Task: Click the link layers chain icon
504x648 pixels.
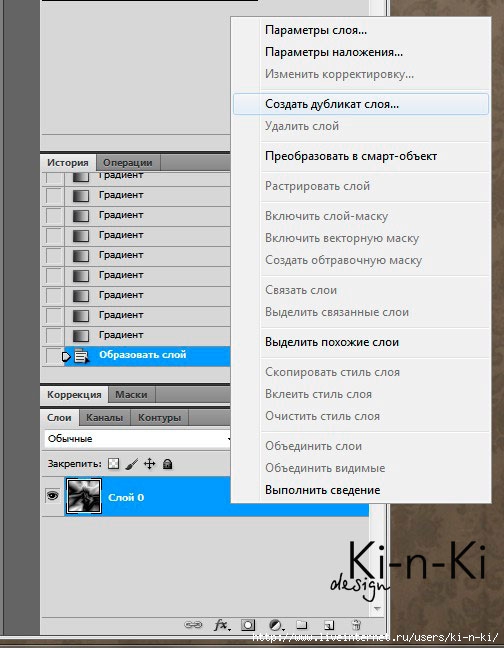Action: click(x=193, y=624)
